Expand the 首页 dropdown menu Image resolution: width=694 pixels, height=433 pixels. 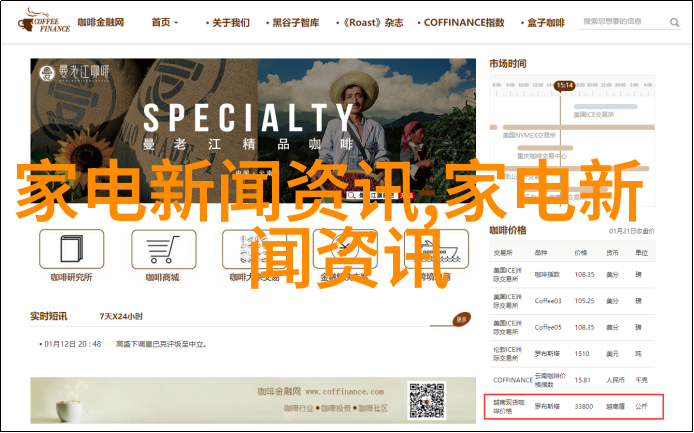click(165, 22)
